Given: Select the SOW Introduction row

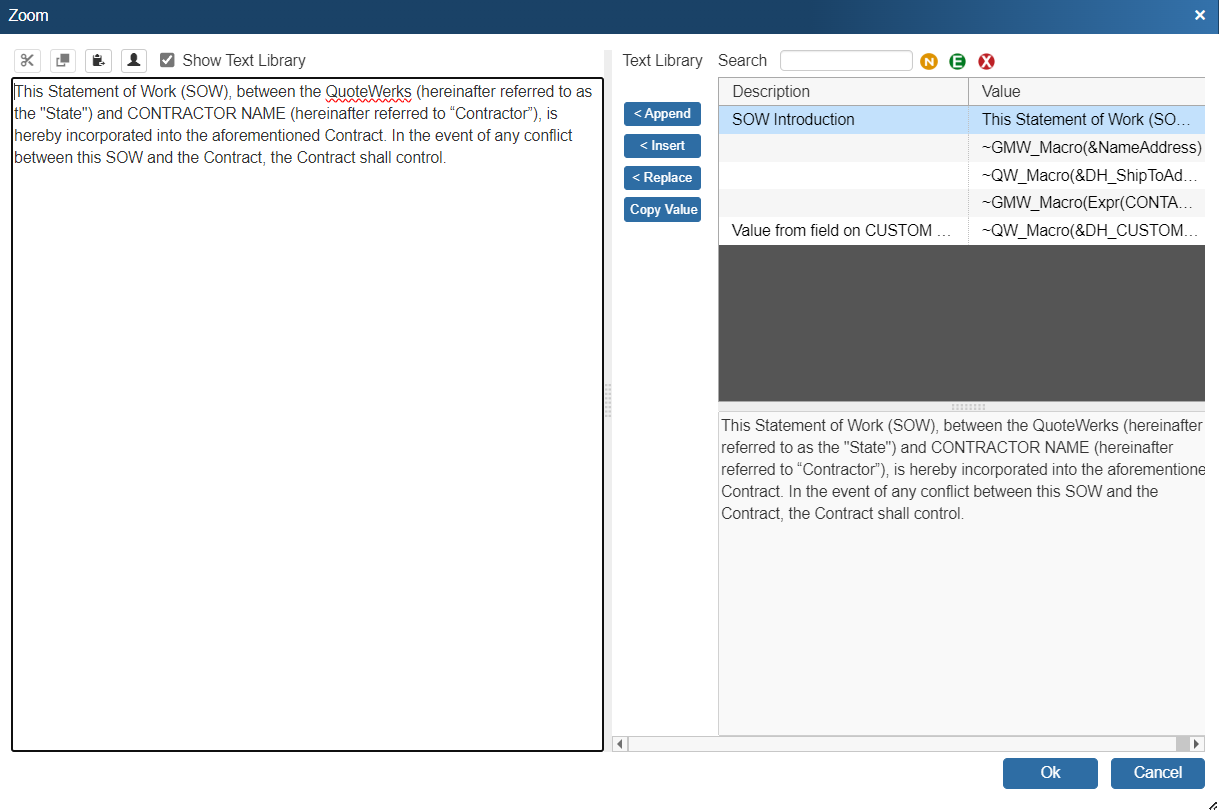Looking at the screenshot, I should [843, 120].
